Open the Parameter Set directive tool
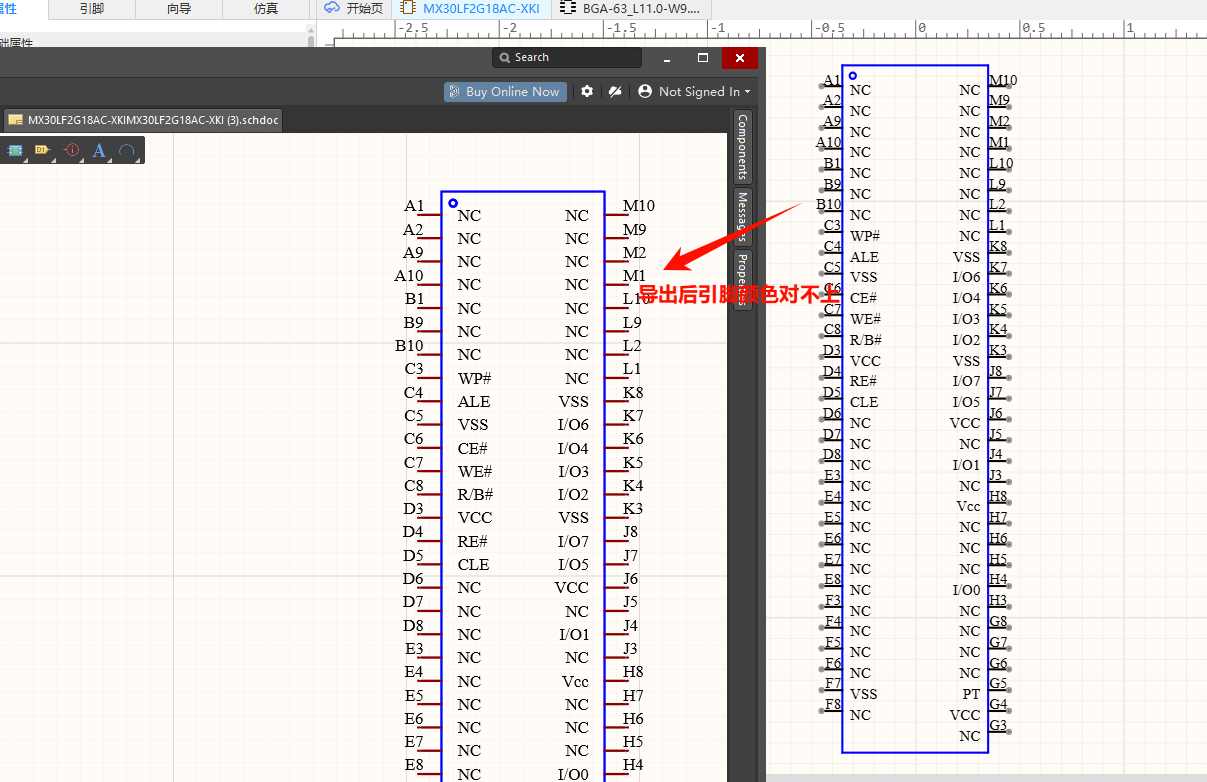Viewport: 1207px width, 782px height. [72, 150]
